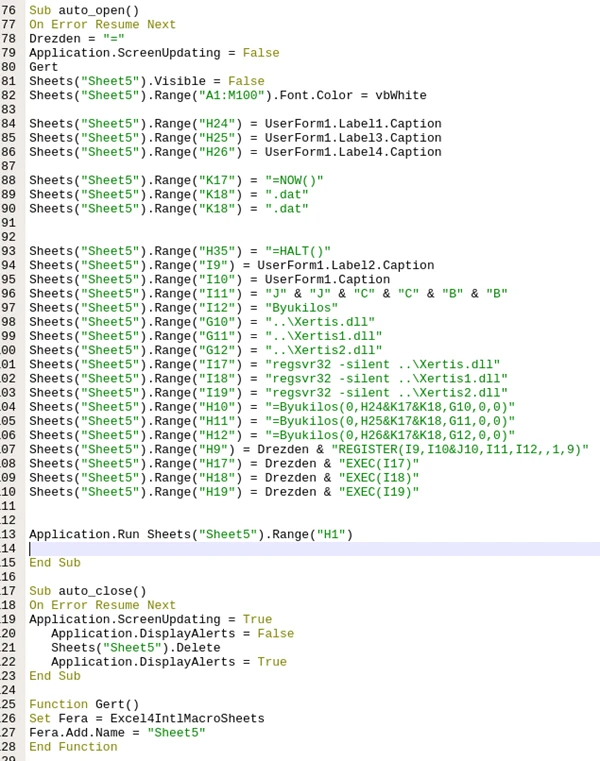Screen dimensions: 600x761
Task: Click the Range("G11") = "..\Xertis1.dll" line
Action: (x=206, y=336)
